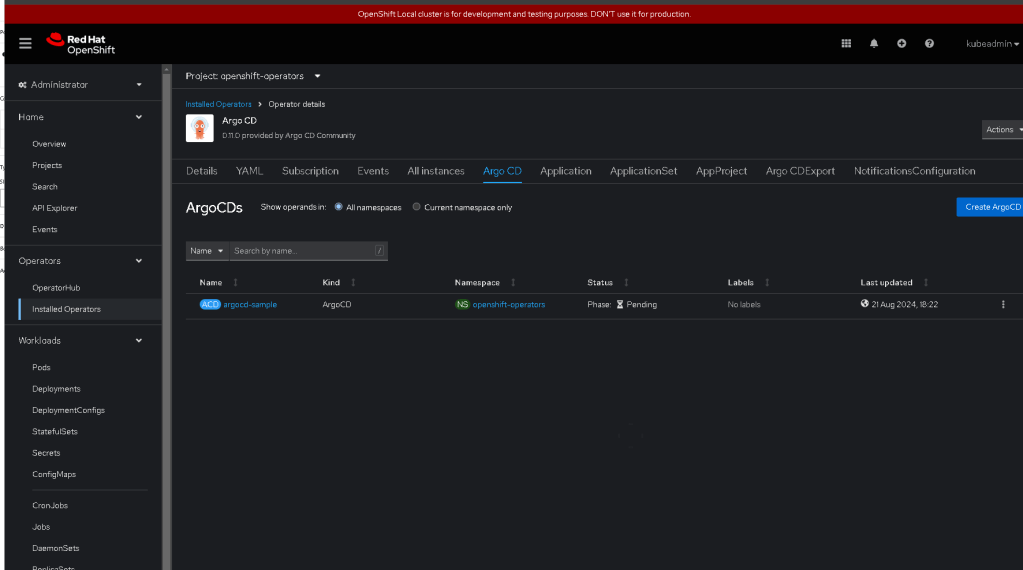The image size is (1023, 570).
Task: Click the slash shortcut hint in search box
Action: 379,251
